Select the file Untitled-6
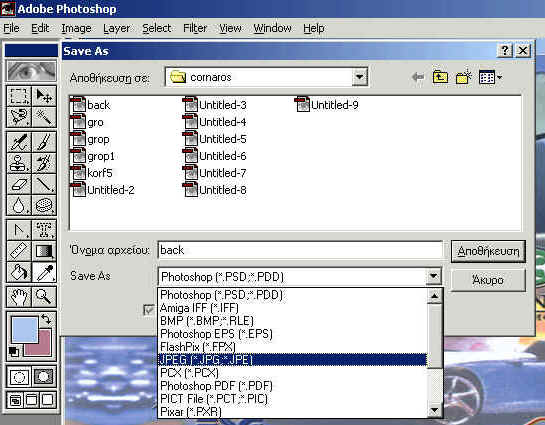Screen dimensions: 545x425 click(x=215, y=156)
